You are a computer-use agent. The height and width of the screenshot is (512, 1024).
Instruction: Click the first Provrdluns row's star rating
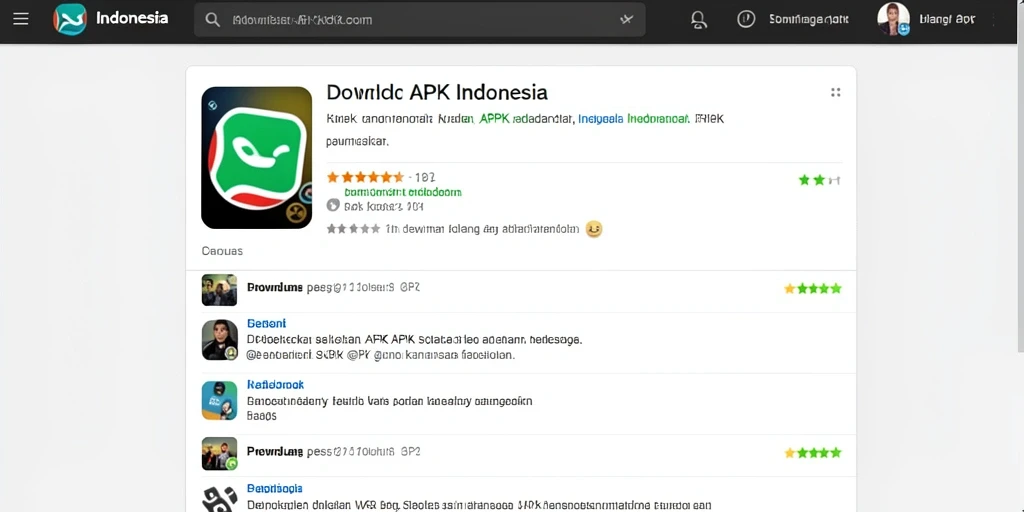pyautogui.click(x=813, y=288)
